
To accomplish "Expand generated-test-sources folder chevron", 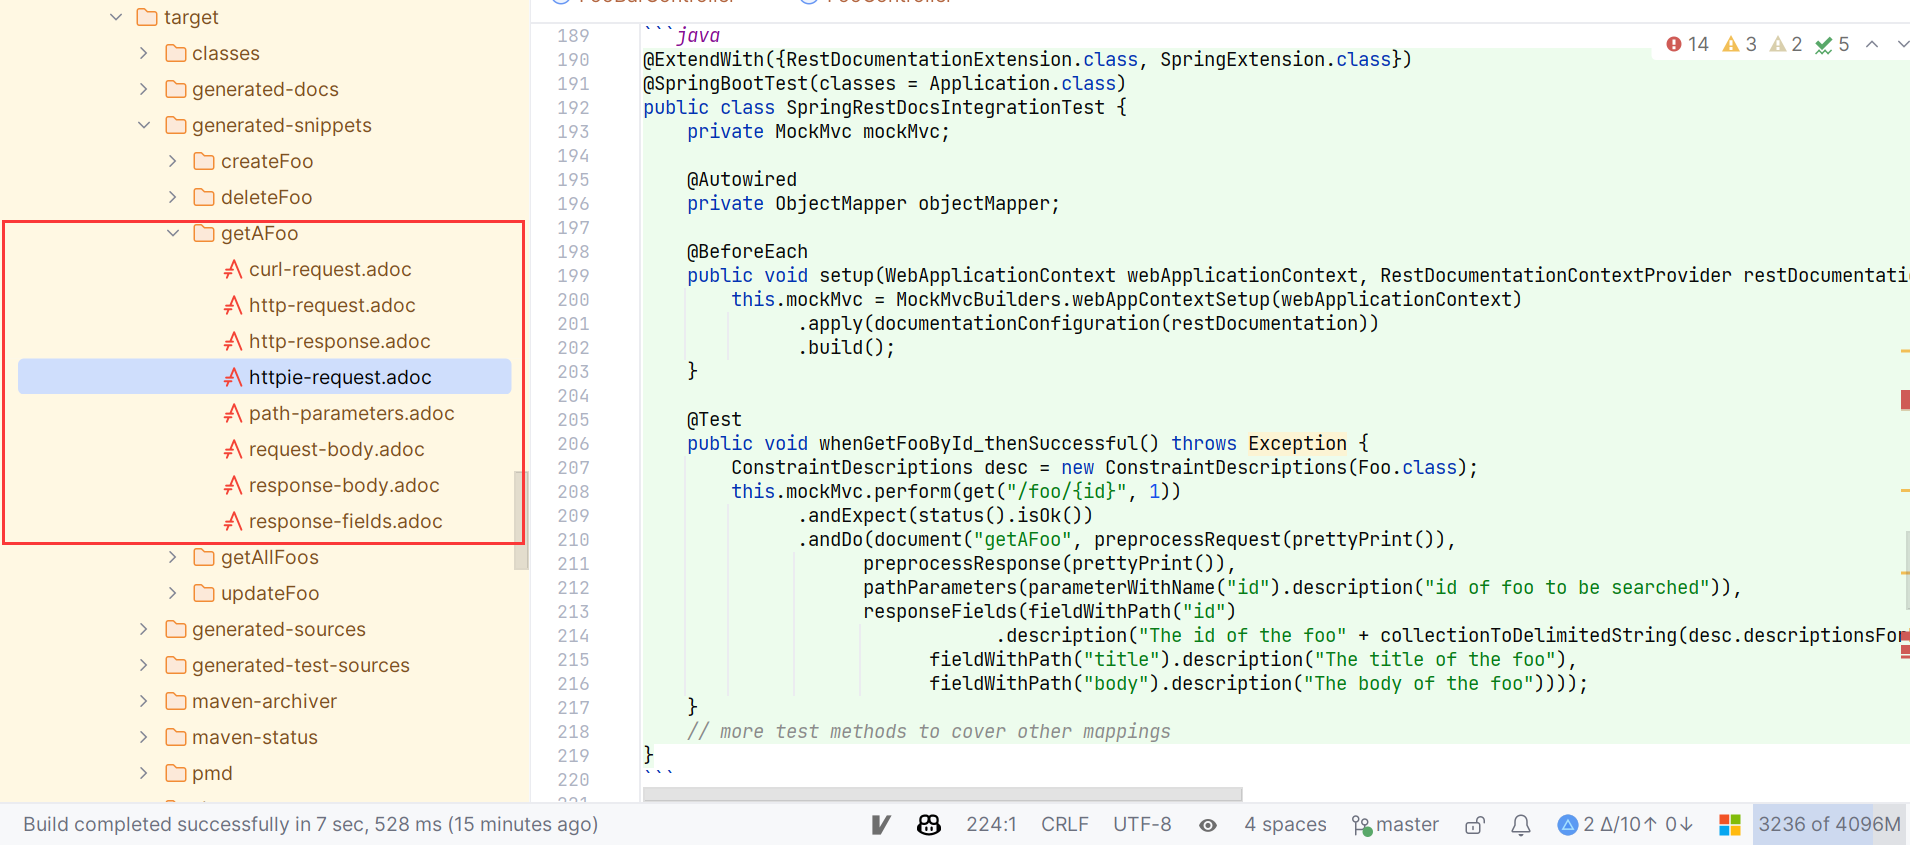I will [x=144, y=665].
